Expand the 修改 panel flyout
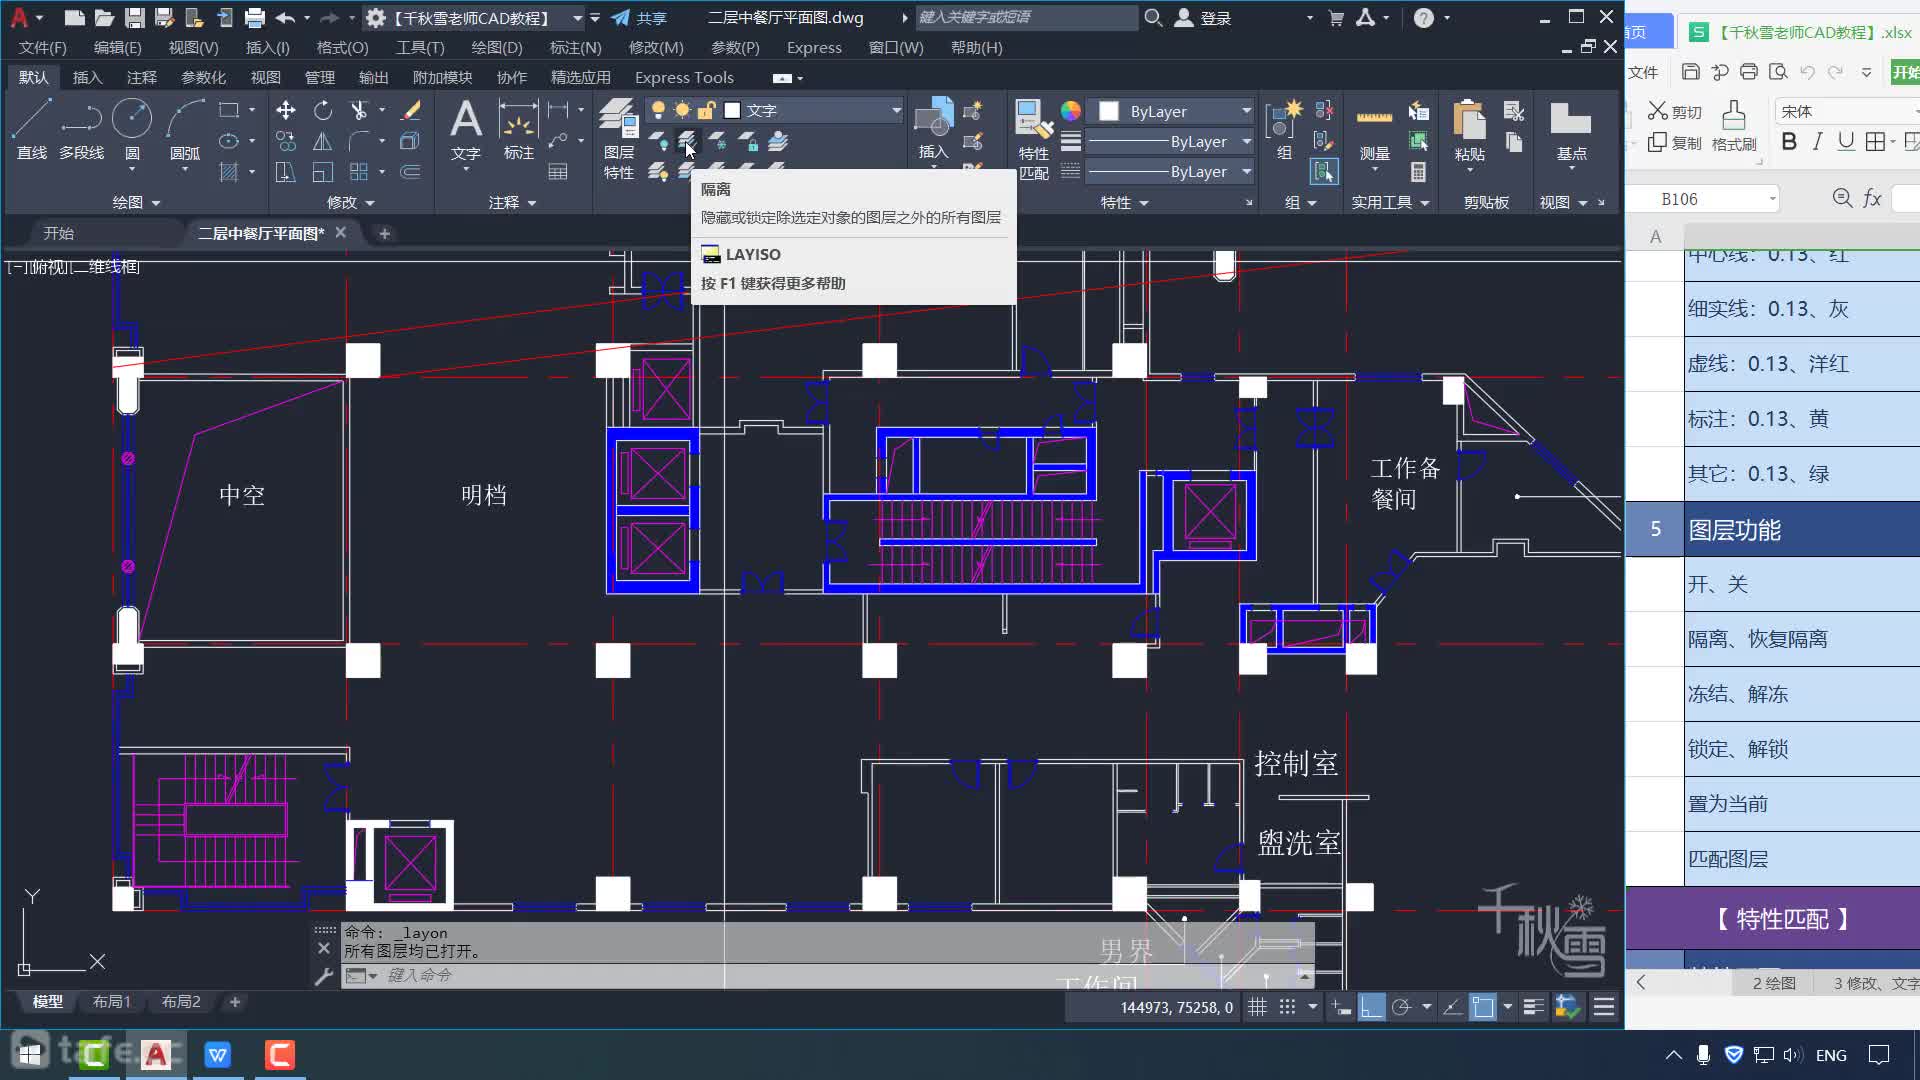 (x=351, y=202)
